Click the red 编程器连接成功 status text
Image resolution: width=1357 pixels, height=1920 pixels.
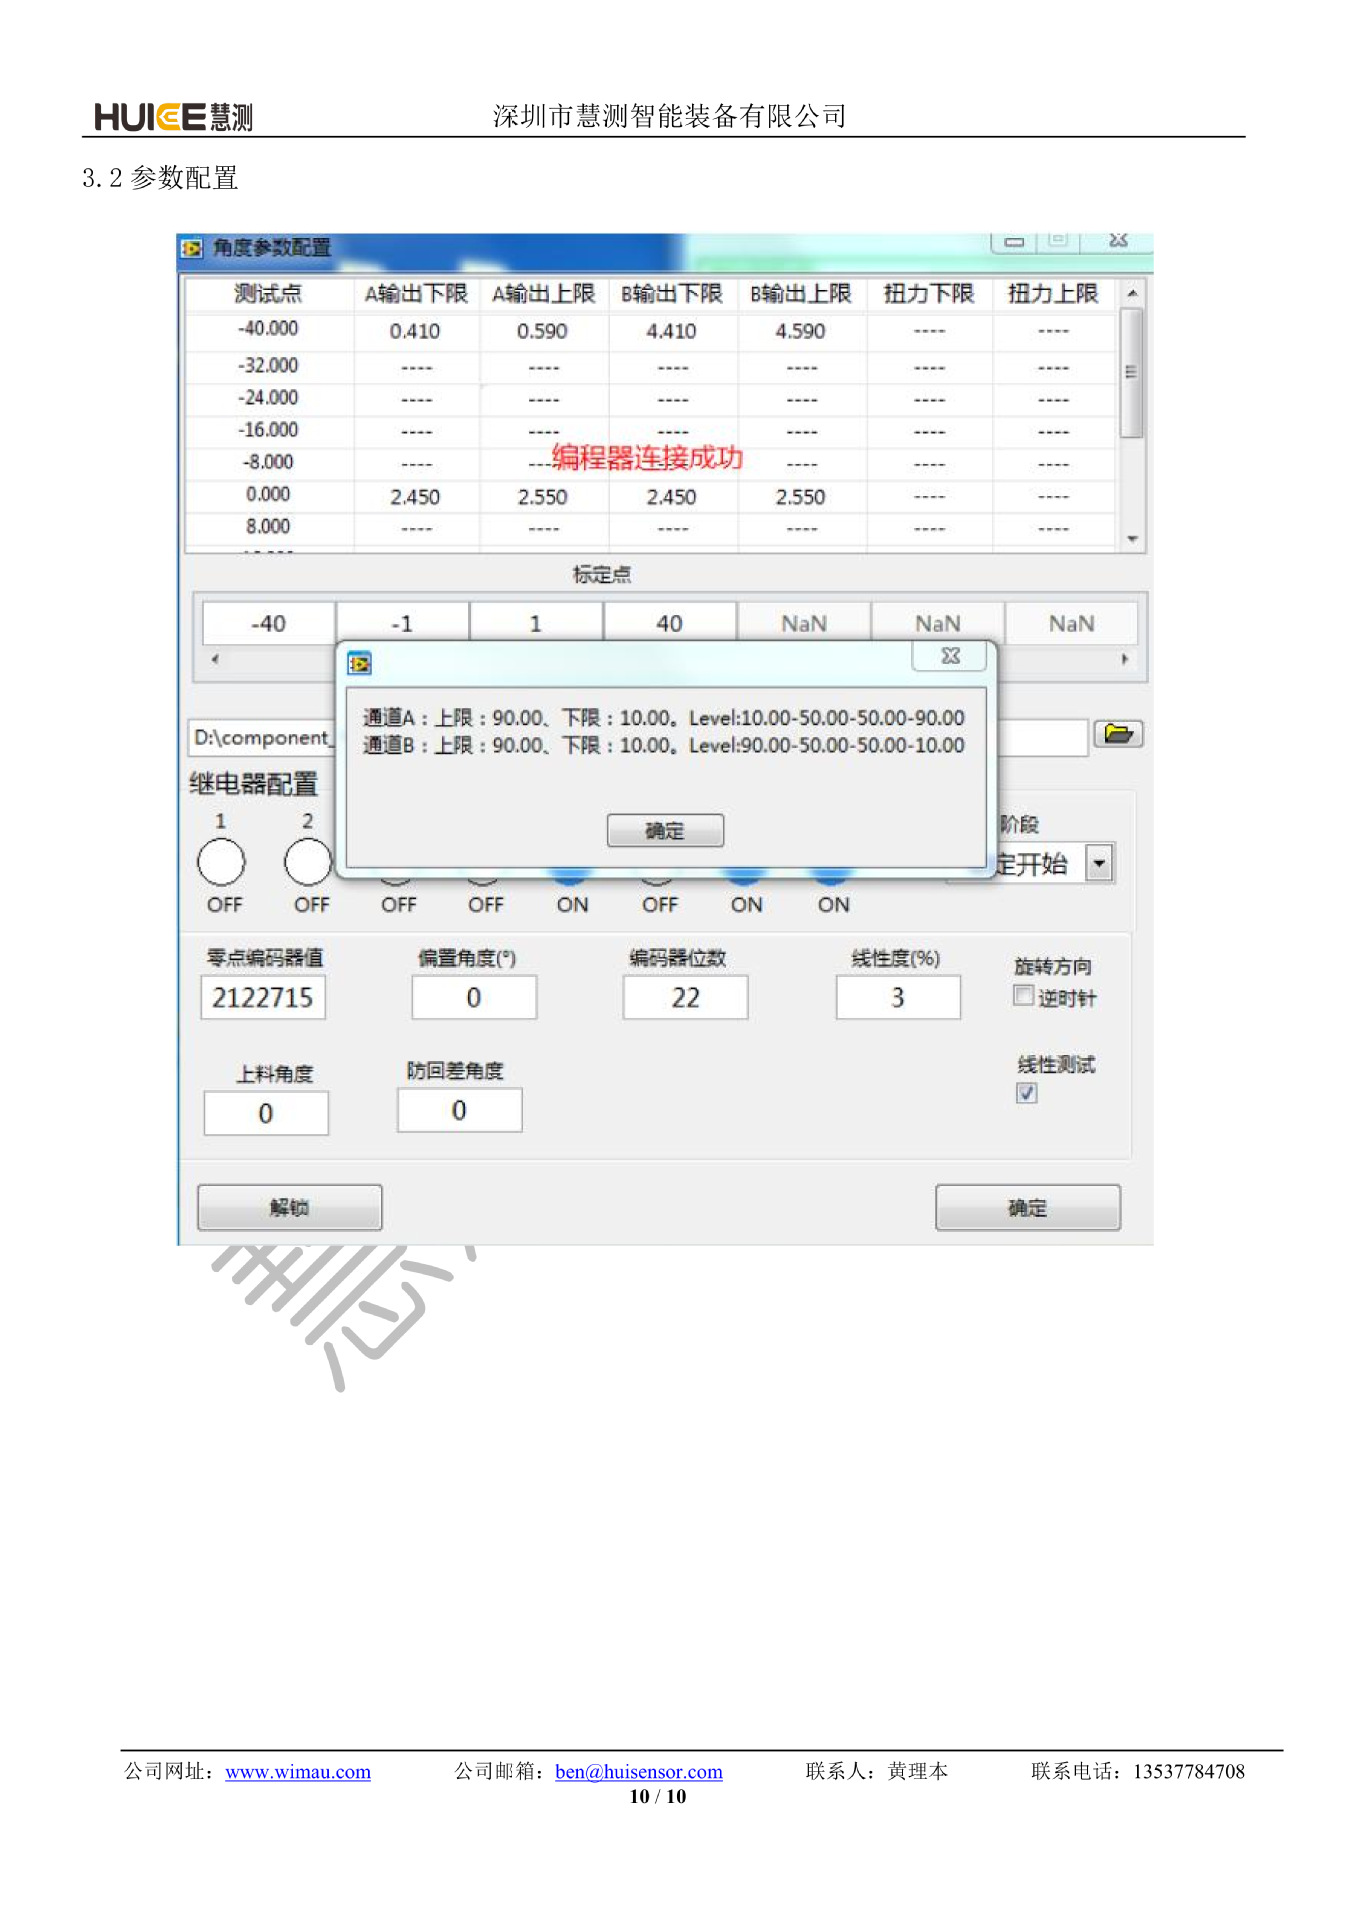[x=647, y=458]
